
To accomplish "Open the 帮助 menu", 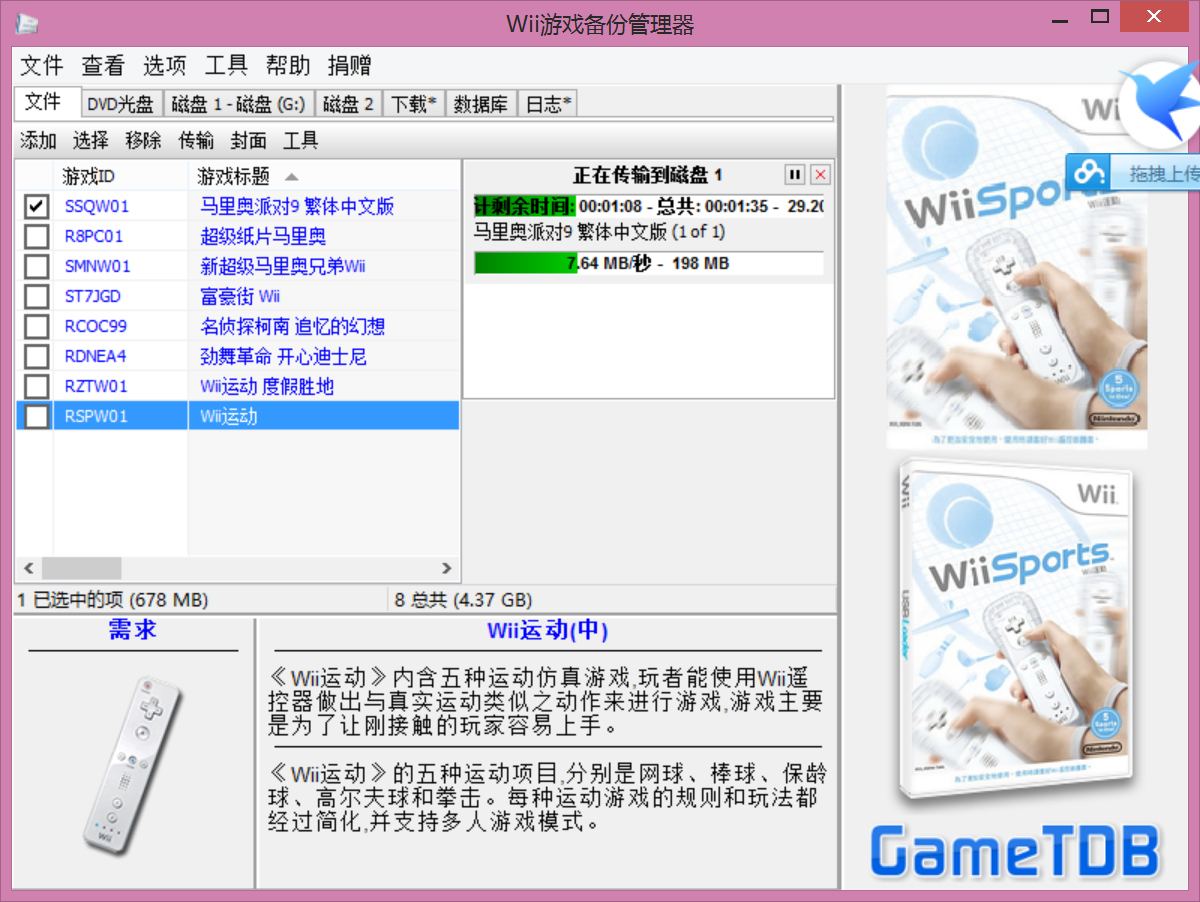I will 288,66.
